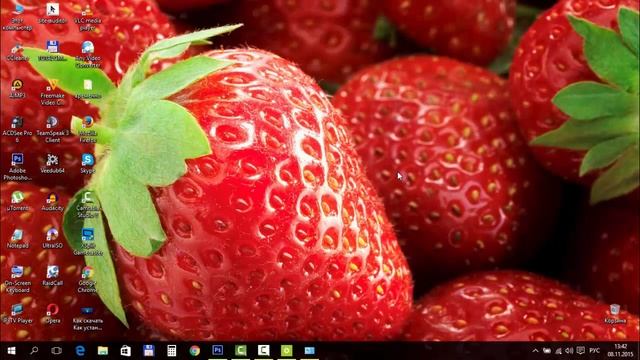This screenshot has height=360, width=640.
Task: Select the uTorrent desktop icon
Action: click(x=17, y=202)
